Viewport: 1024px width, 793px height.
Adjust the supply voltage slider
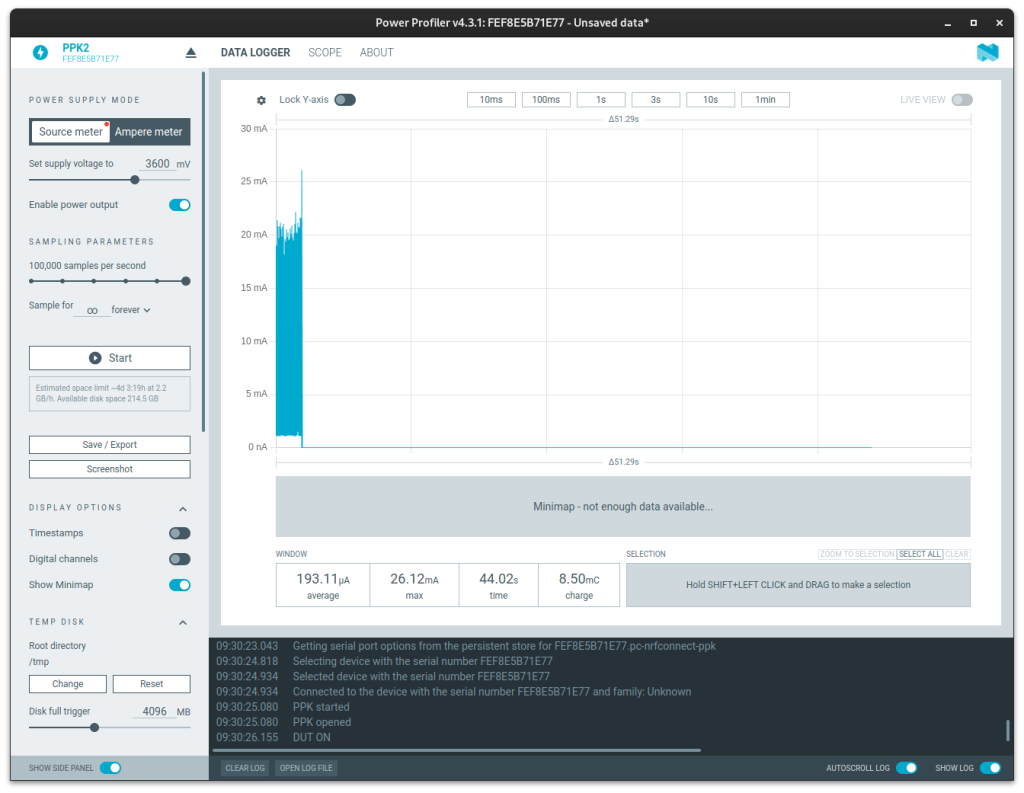(135, 180)
